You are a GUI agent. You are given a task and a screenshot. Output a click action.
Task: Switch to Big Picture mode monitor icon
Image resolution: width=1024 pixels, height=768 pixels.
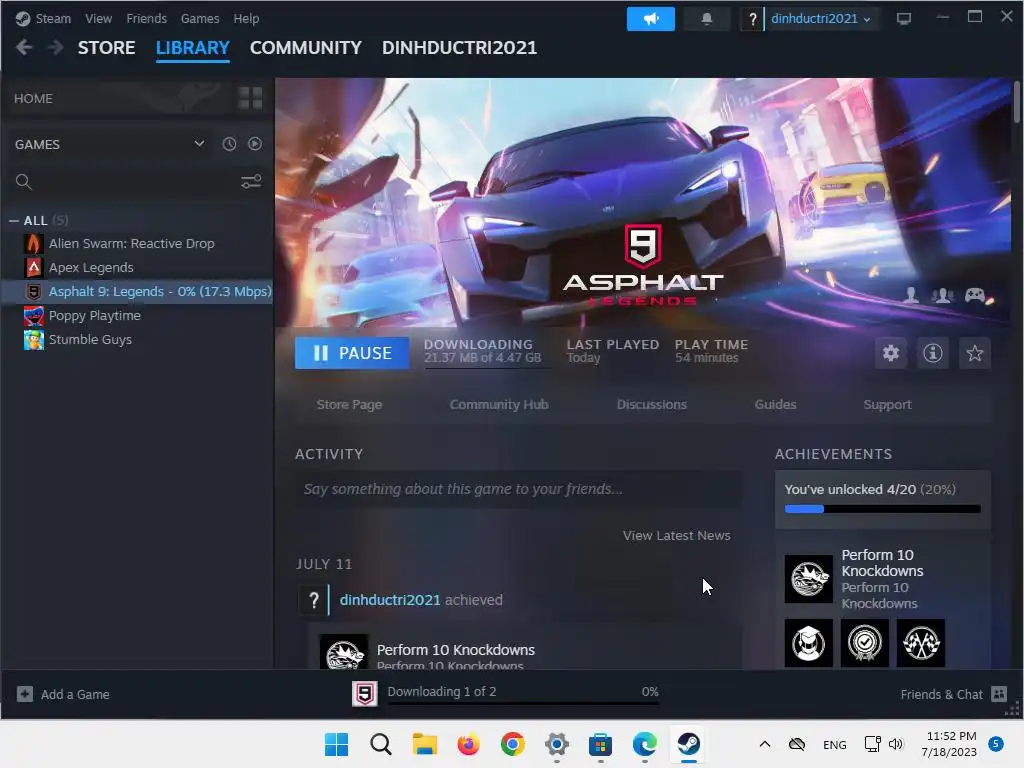(x=903, y=19)
